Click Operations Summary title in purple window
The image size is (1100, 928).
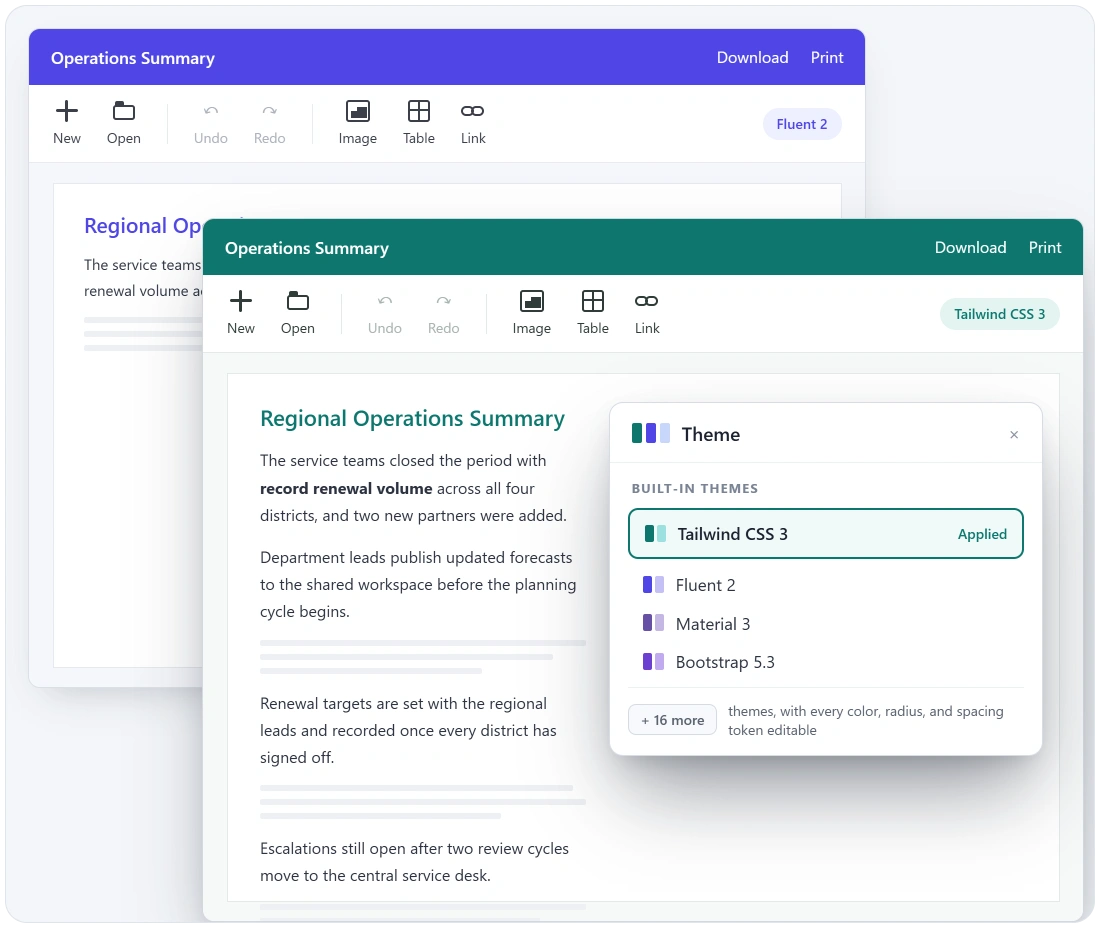(x=133, y=58)
